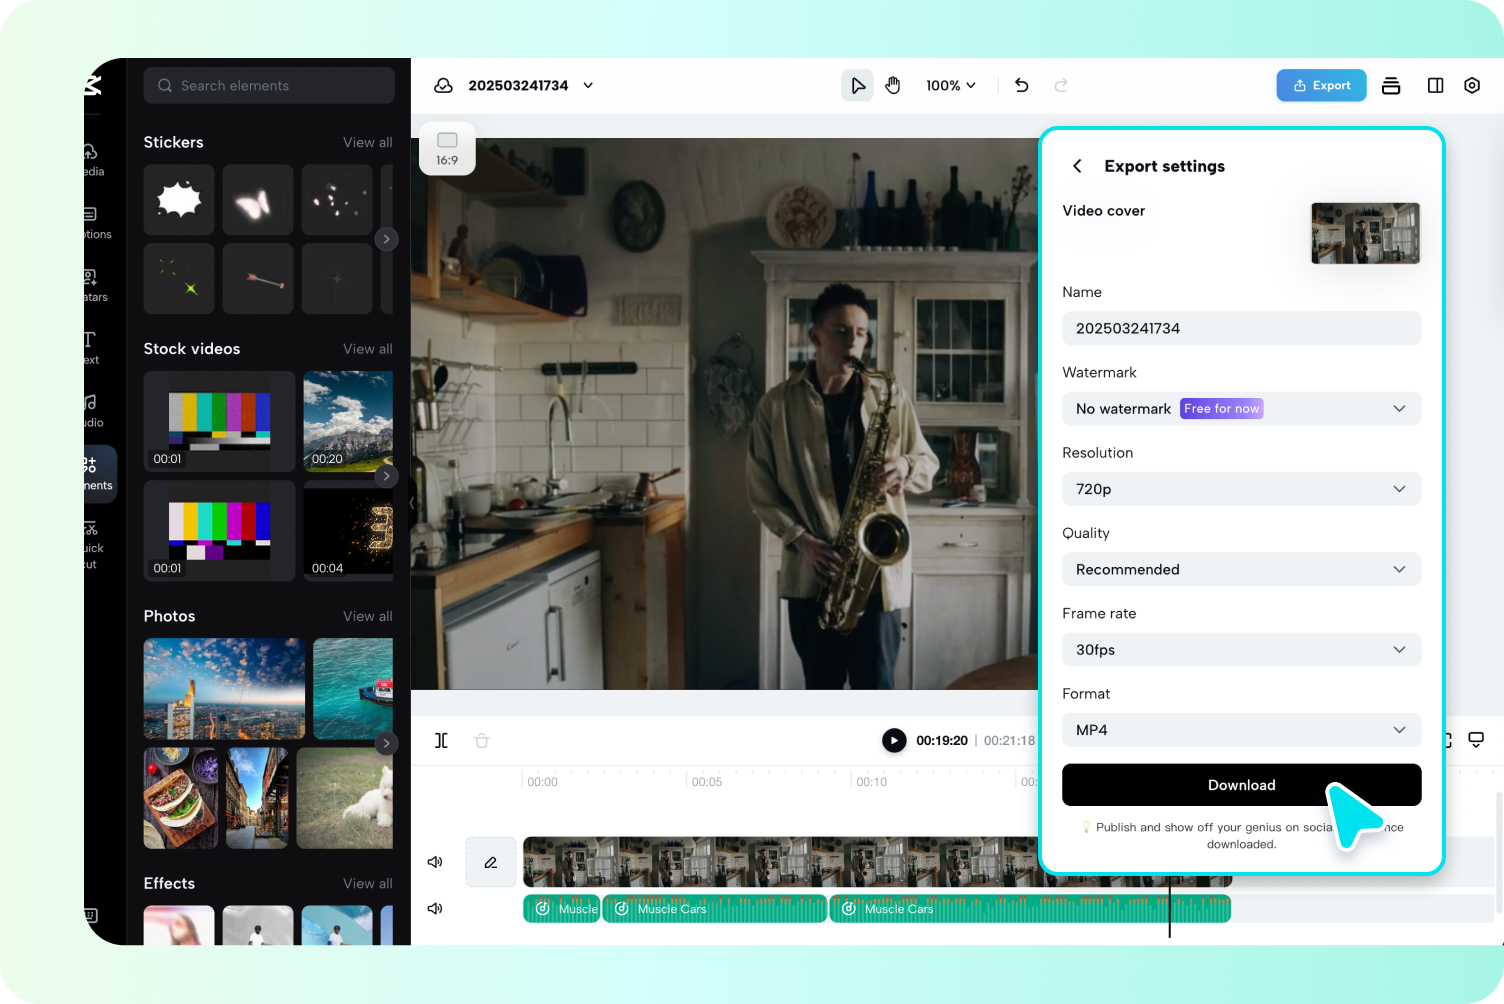The height and width of the screenshot is (1004, 1504).
Task: Activate the hand pan tool
Action: tap(893, 86)
